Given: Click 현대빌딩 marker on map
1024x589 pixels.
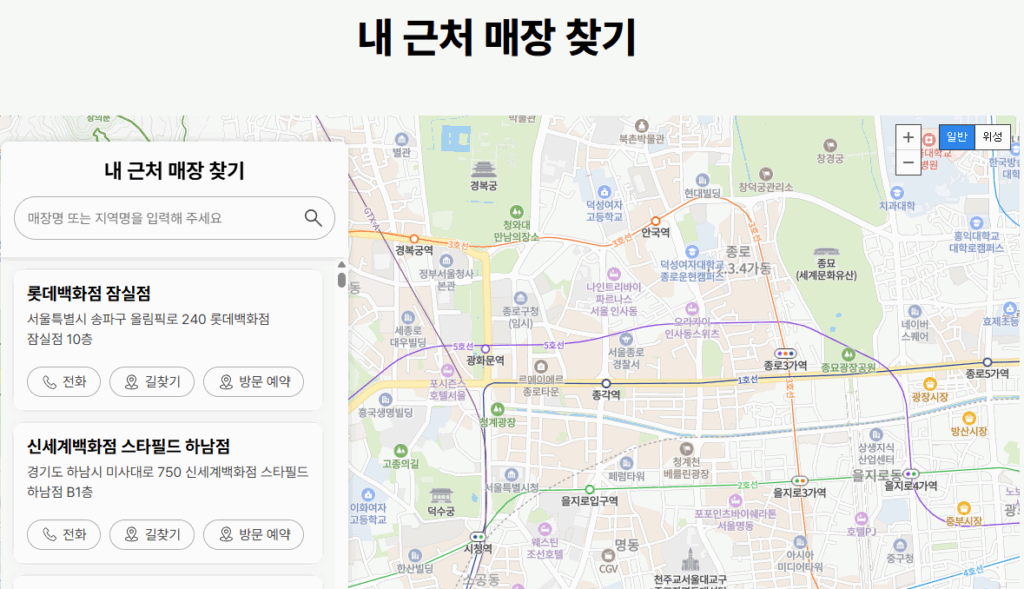Looking at the screenshot, I should click(x=702, y=180).
